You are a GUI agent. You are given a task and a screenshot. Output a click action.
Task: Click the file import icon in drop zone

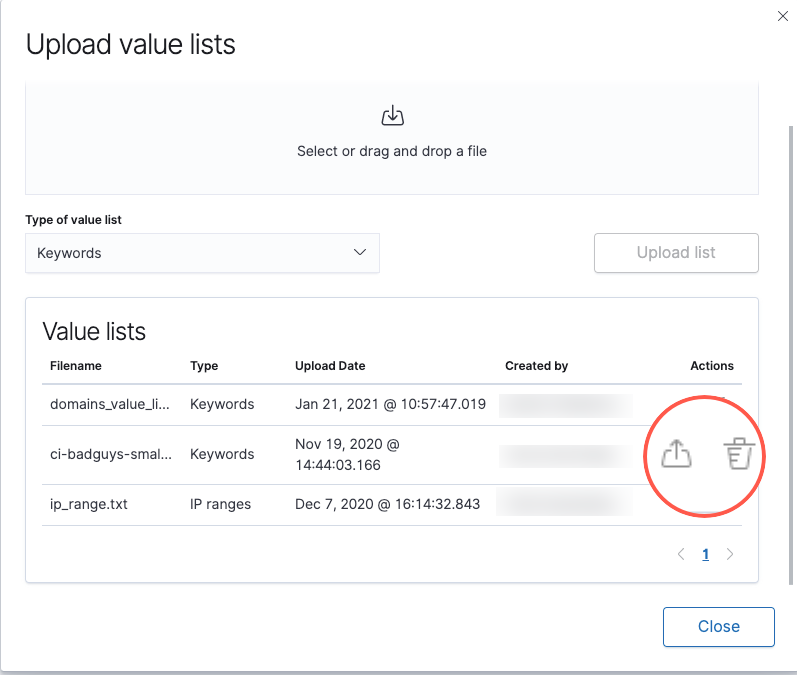tap(392, 117)
